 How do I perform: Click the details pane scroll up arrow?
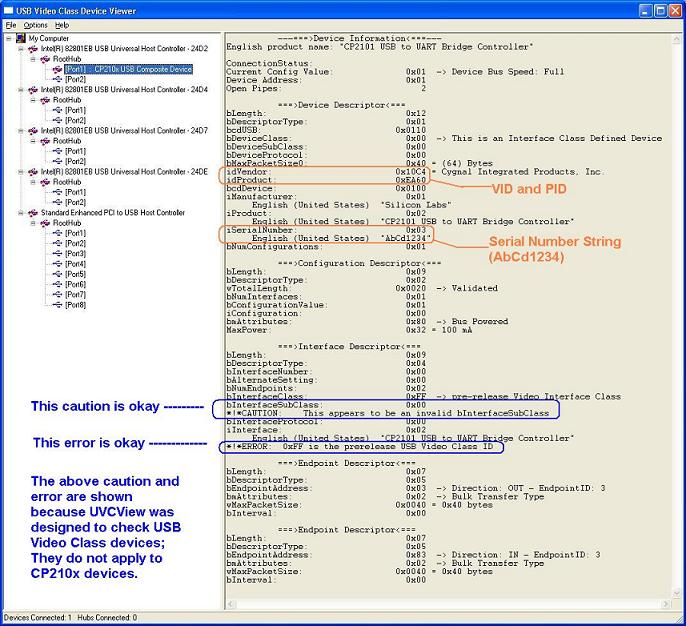(677, 38)
